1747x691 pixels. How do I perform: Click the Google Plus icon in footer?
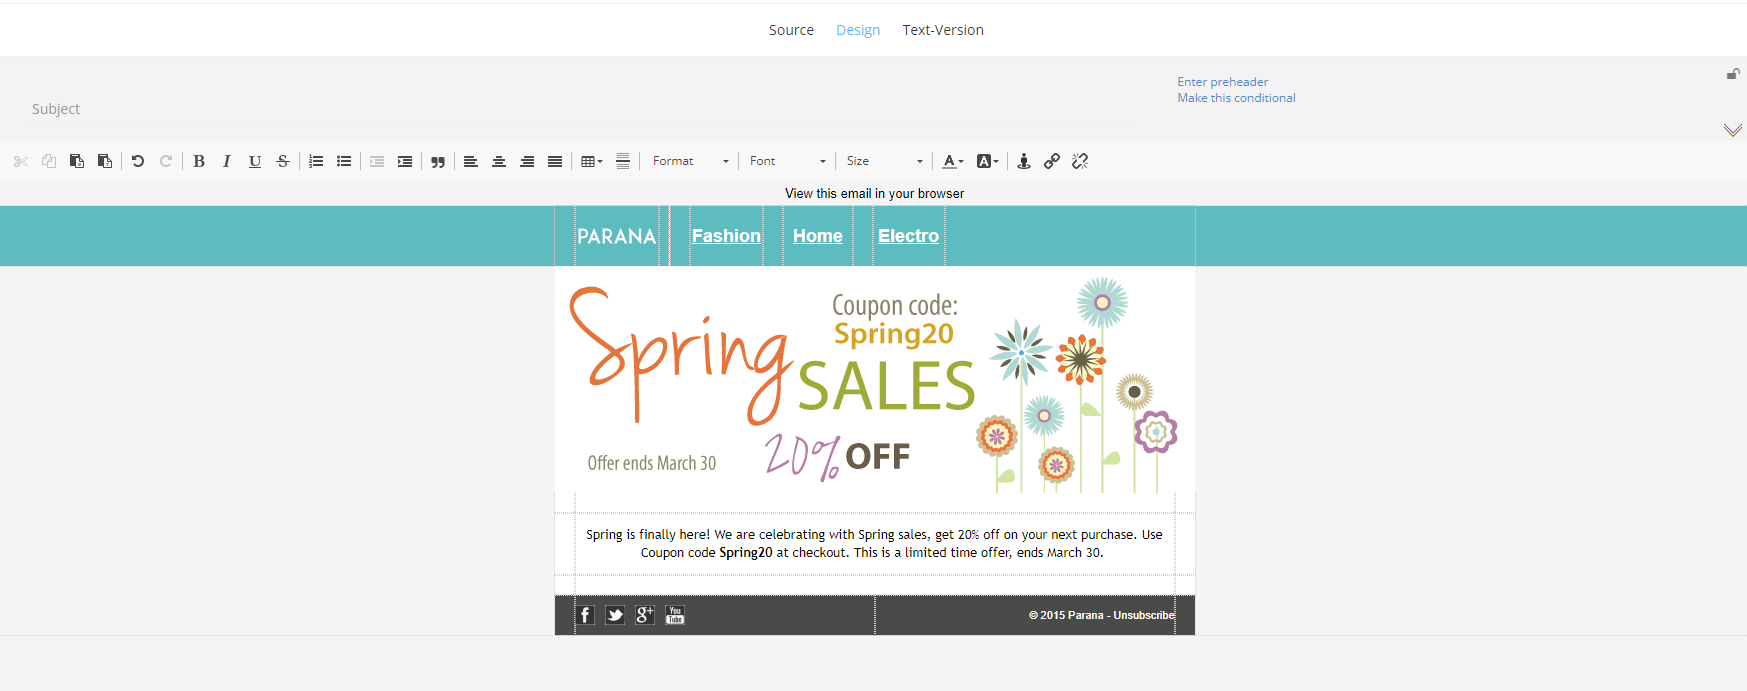tap(645, 615)
